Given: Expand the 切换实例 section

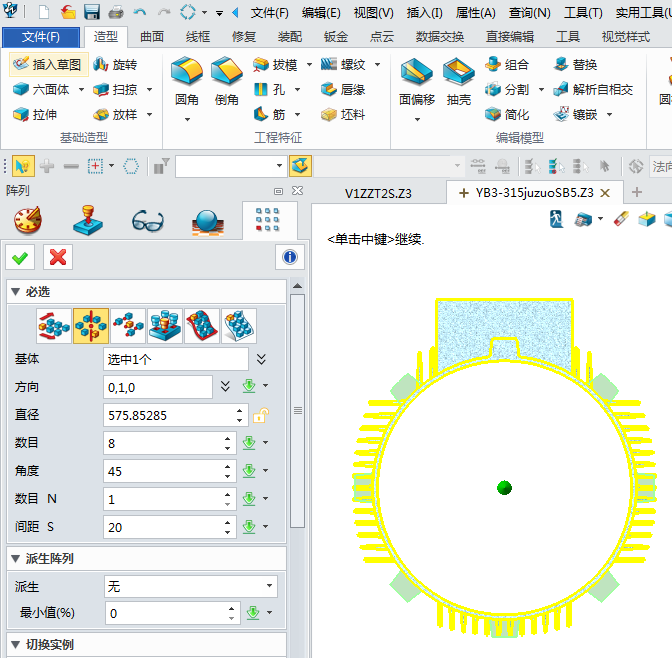Looking at the screenshot, I should pos(15,644).
